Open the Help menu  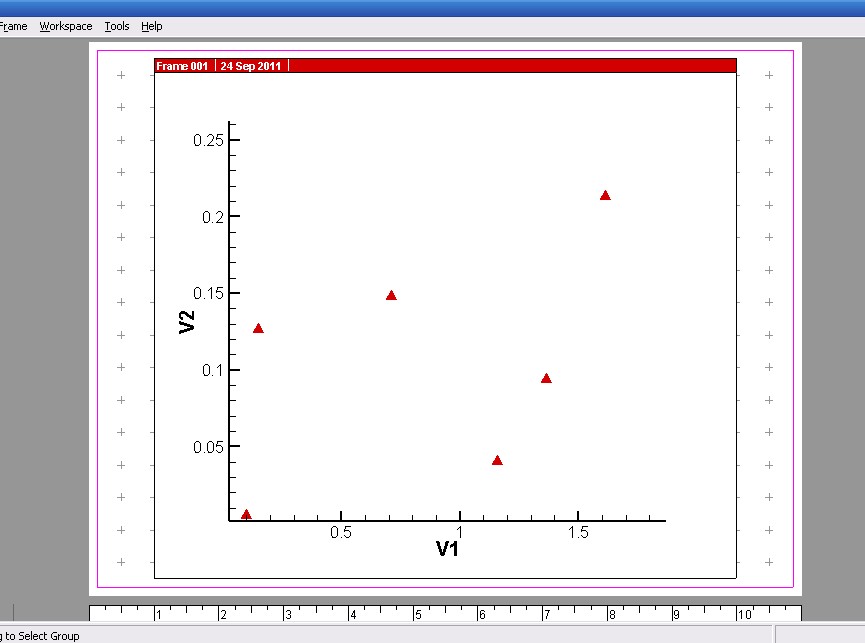(x=151, y=26)
